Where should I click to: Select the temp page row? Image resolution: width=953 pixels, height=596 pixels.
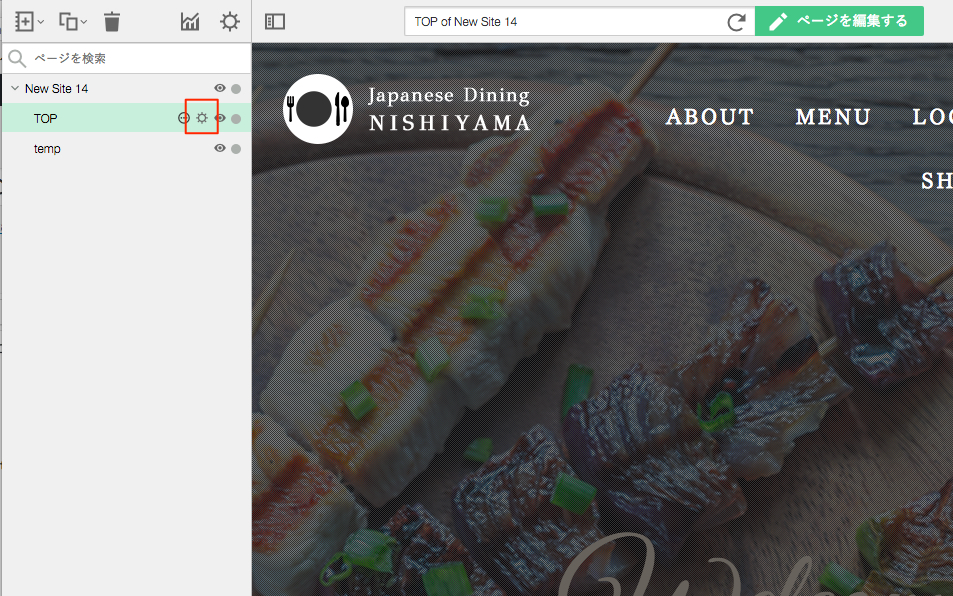(x=127, y=148)
